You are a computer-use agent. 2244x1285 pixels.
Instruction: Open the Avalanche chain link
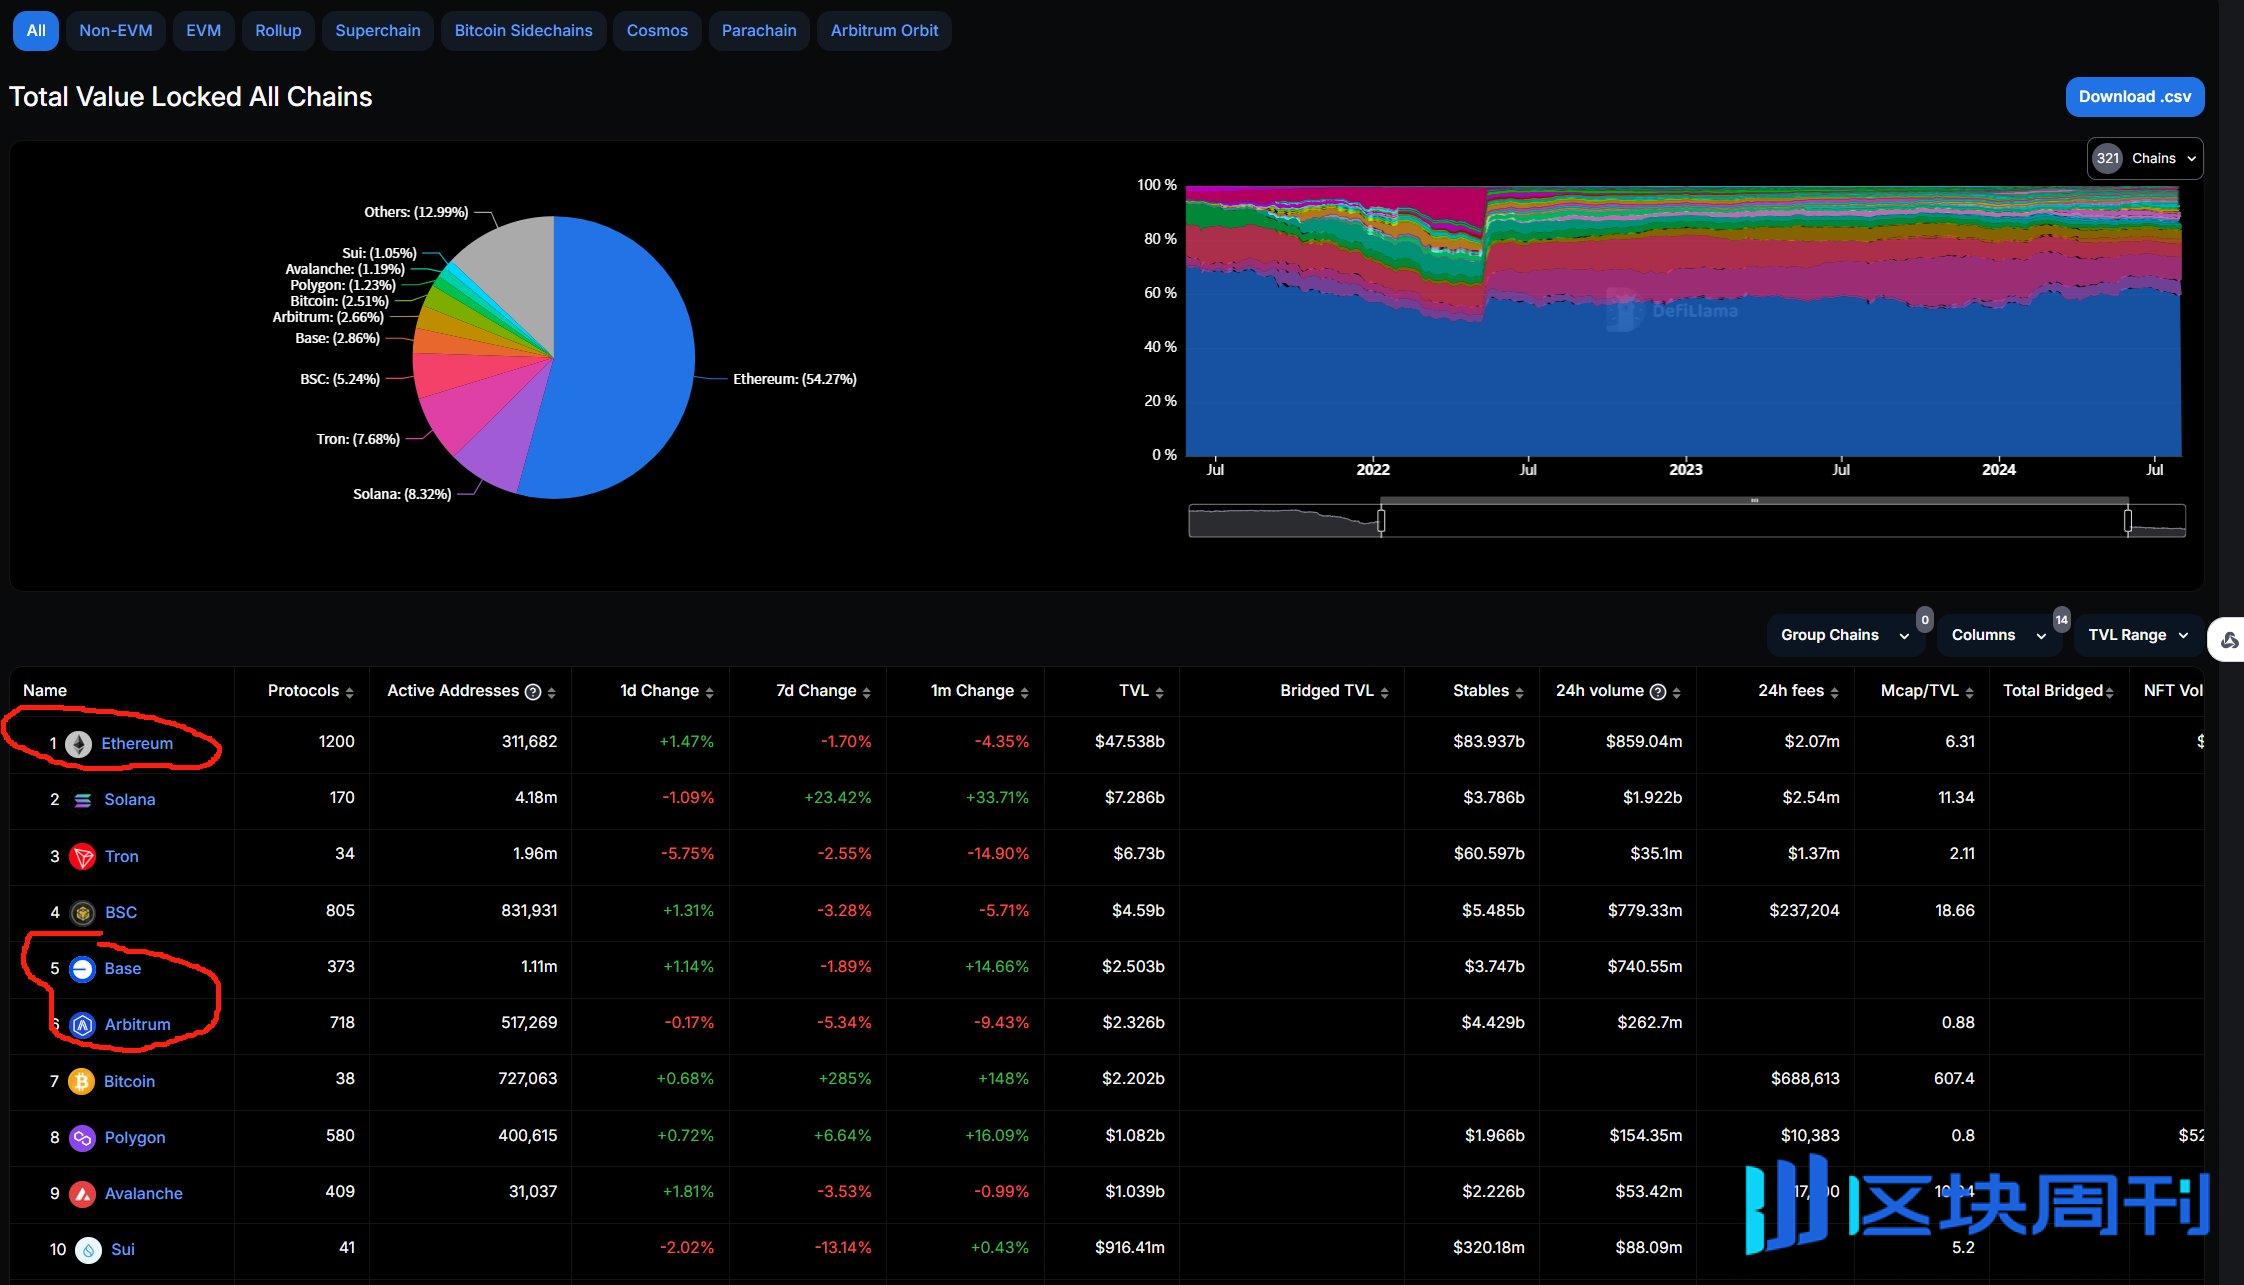(144, 1194)
